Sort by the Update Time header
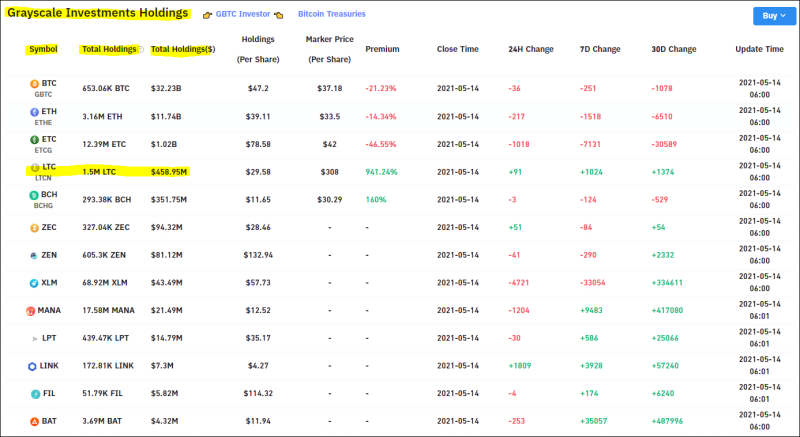This screenshot has width=800, height=437. [759, 49]
